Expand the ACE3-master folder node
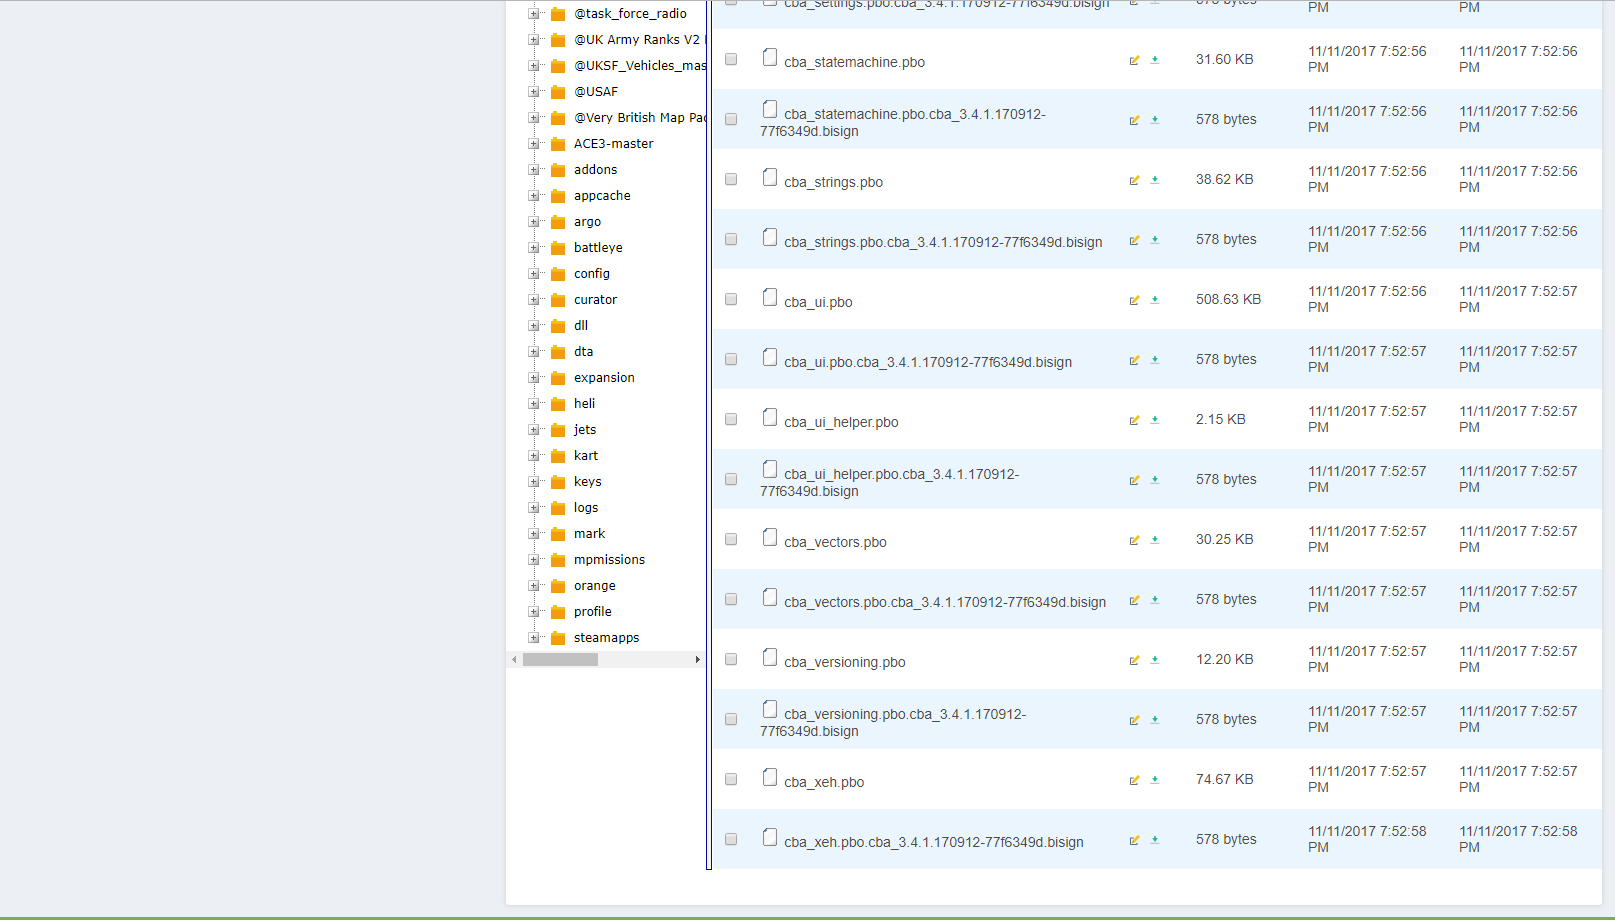1615x920 pixels. pos(533,143)
